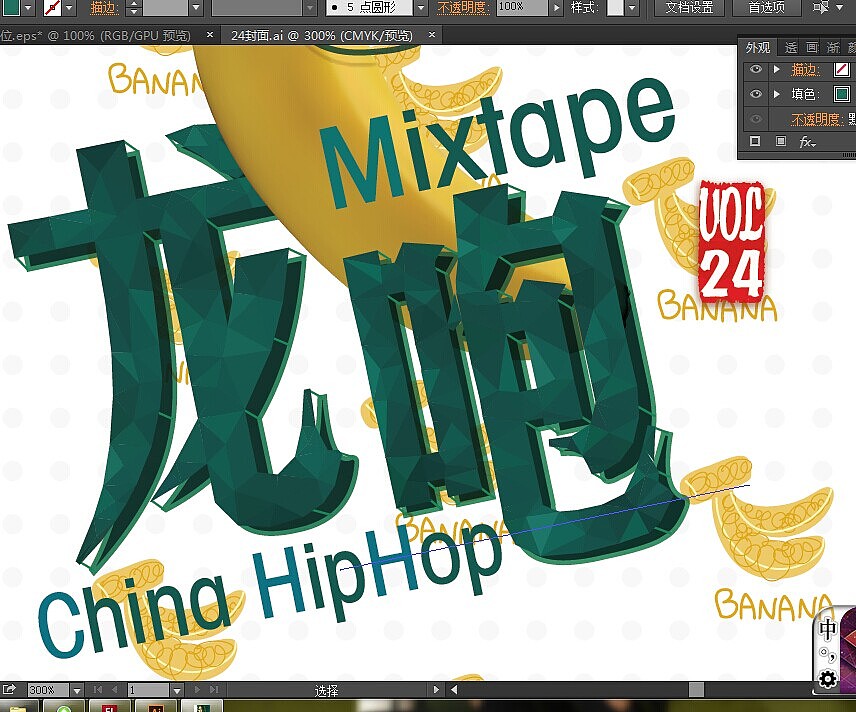Hide the 描边 (Stroke) attribute visibility eye
Viewport: 856px width, 712px height.
[756, 69]
